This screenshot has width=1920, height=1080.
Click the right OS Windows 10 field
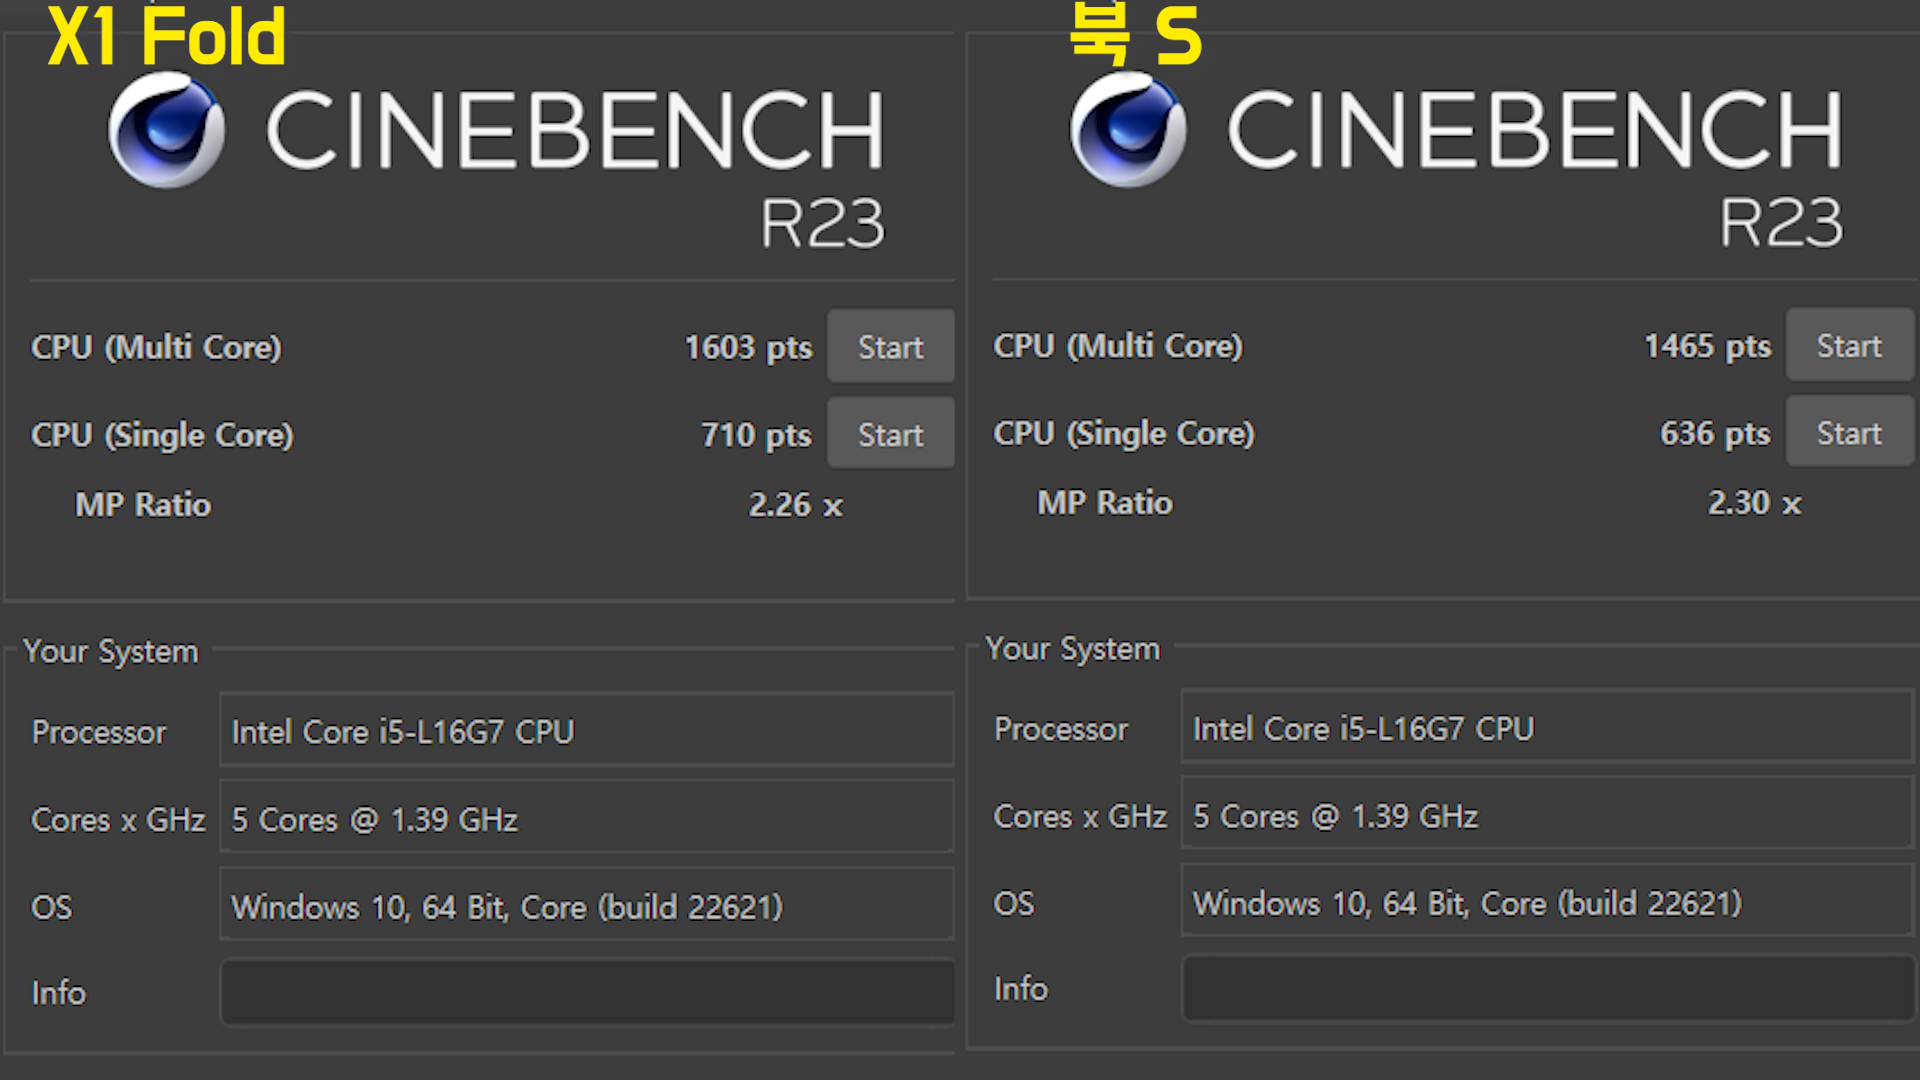(1547, 903)
